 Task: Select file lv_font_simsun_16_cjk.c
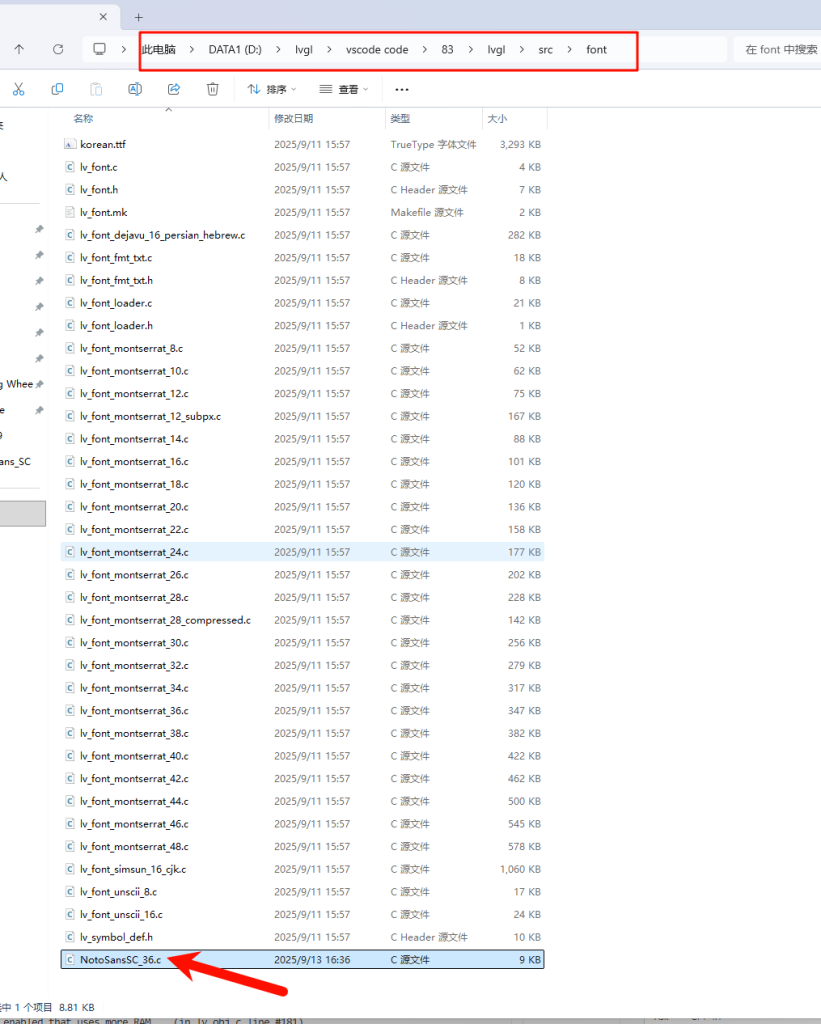(x=132, y=869)
